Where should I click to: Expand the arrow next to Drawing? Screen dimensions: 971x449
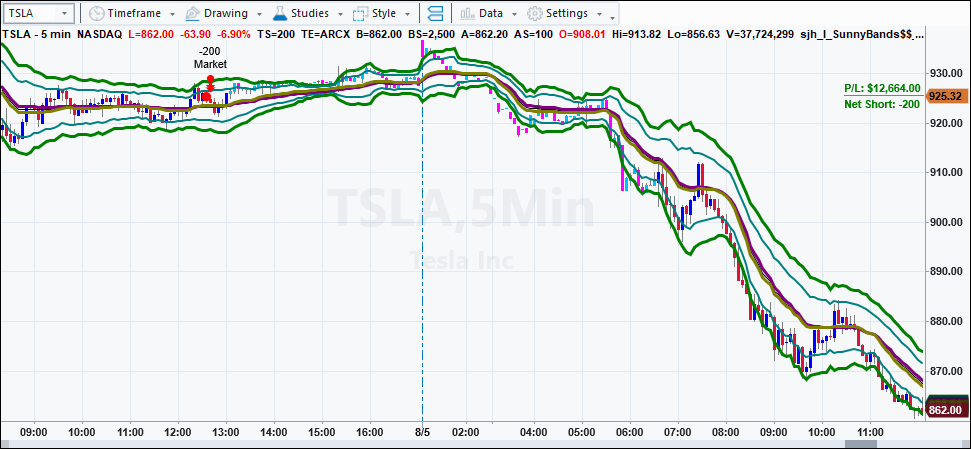[259, 14]
